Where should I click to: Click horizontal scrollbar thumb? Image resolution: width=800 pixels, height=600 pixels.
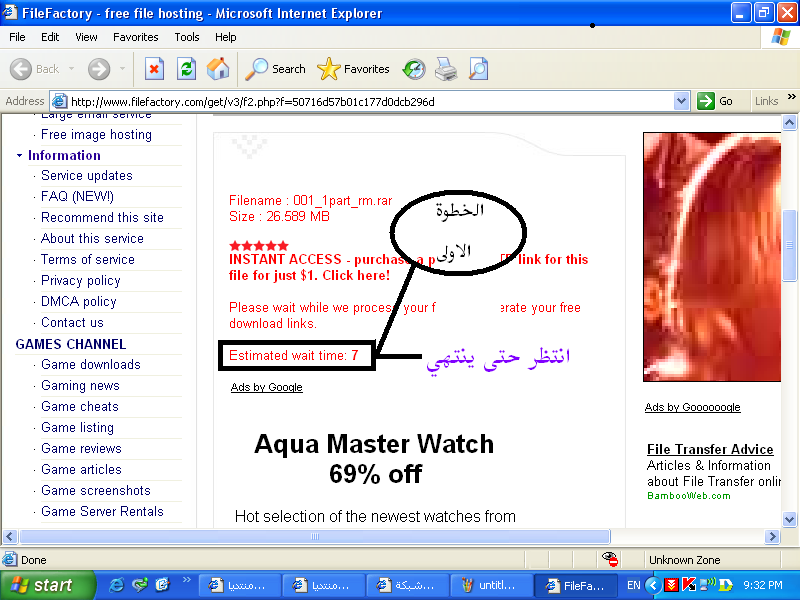(x=315, y=536)
